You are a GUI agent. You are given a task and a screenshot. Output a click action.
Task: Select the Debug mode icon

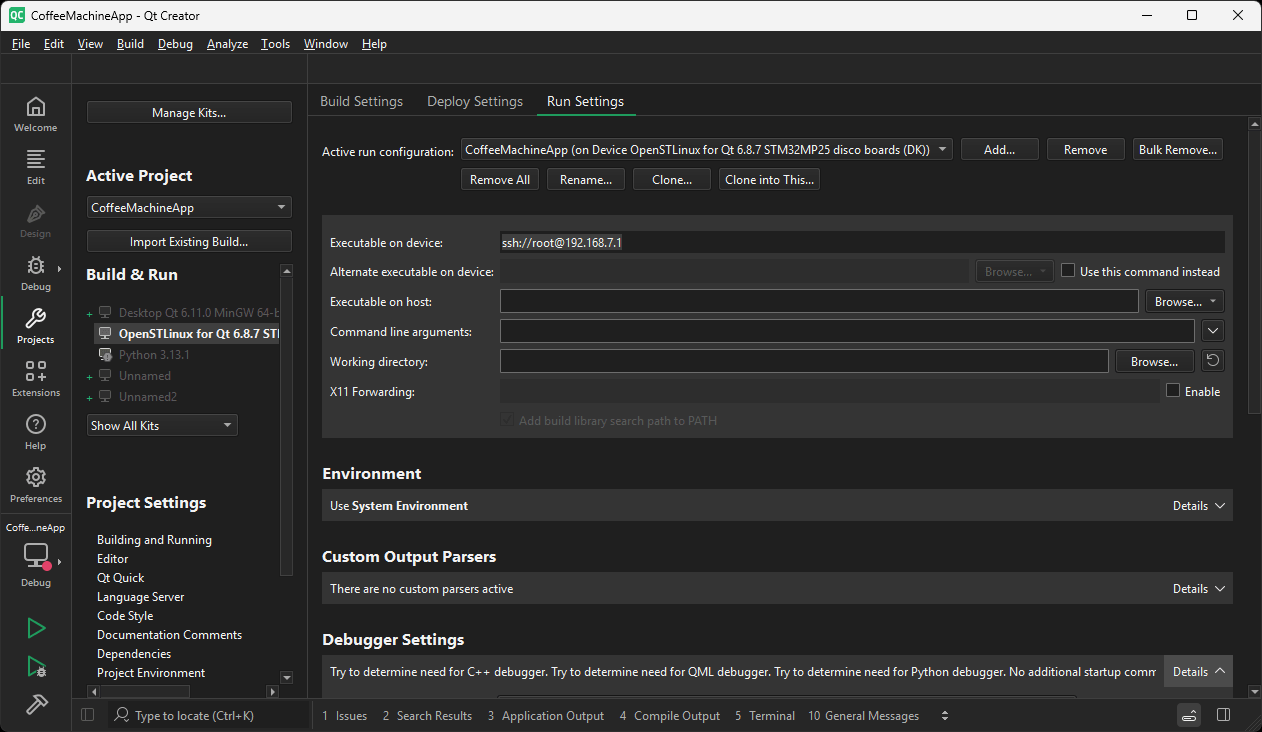(35, 272)
